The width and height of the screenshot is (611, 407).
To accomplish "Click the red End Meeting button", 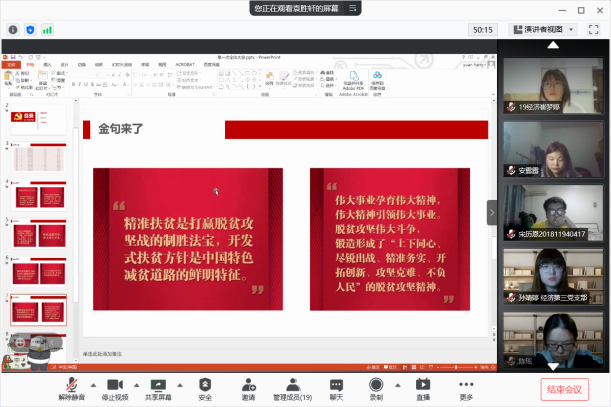I will point(565,389).
